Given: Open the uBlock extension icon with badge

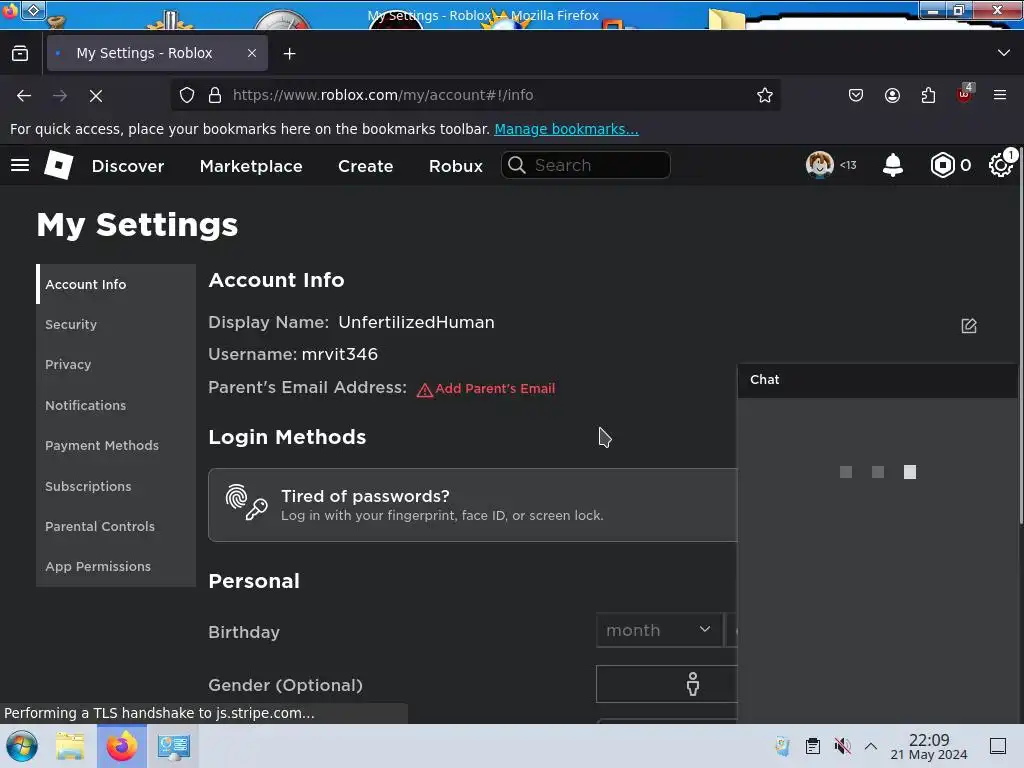Looking at the screenshot, I should 965,95.
